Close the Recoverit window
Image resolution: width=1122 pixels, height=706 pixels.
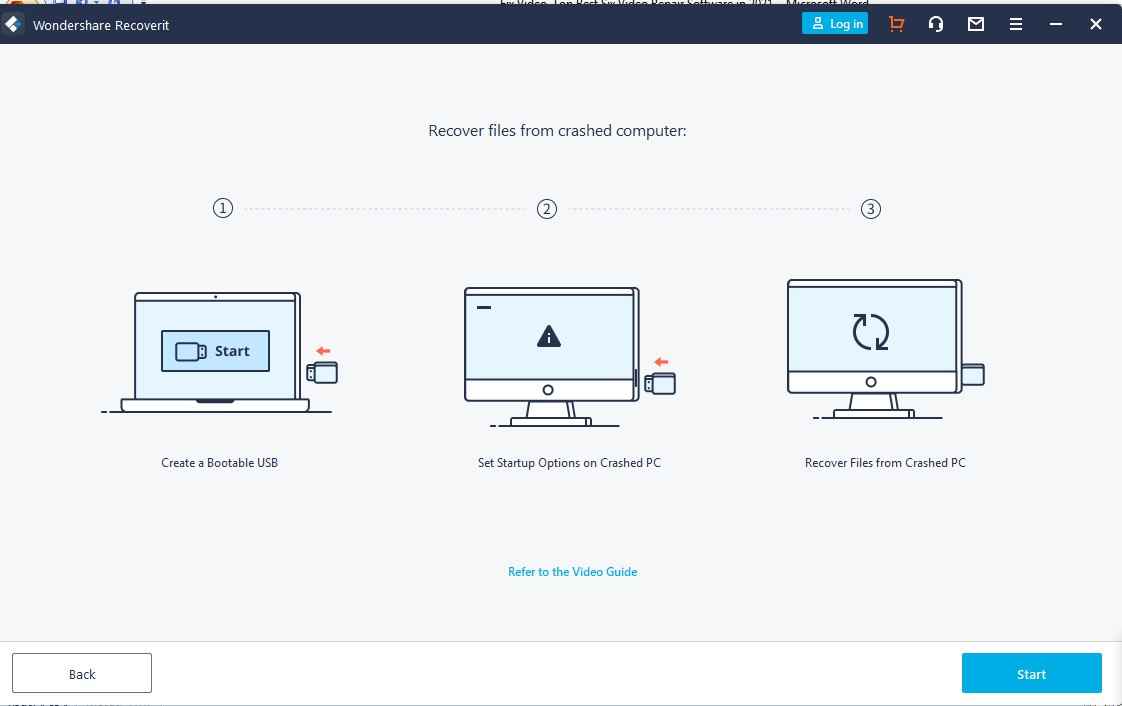[x=1096, y=24]
